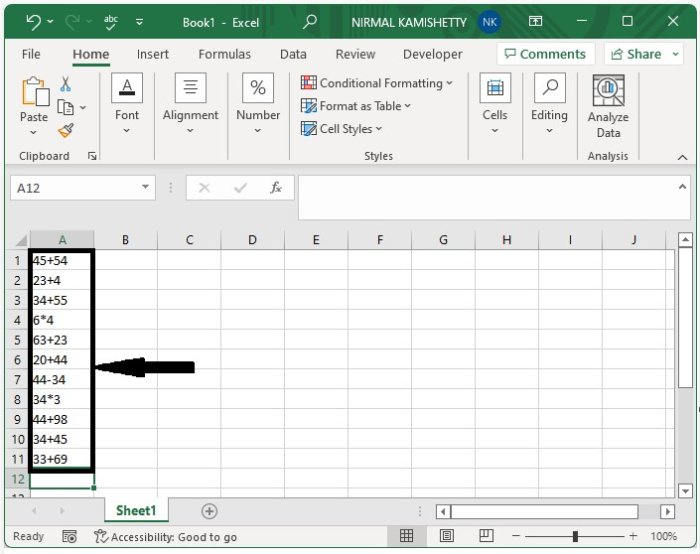
Task: Select column D header
Action: click(x=252, y=240)
